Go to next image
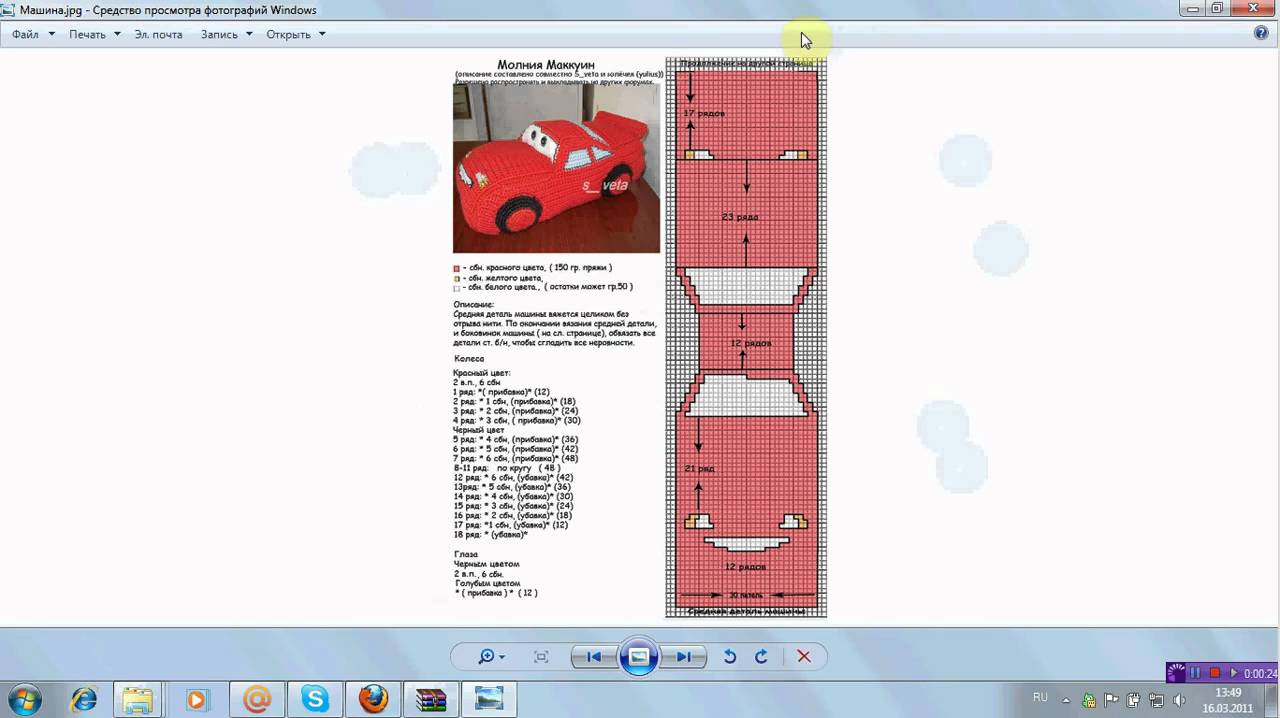Screen dimensions: 1280x718 [x=683, y=657]
